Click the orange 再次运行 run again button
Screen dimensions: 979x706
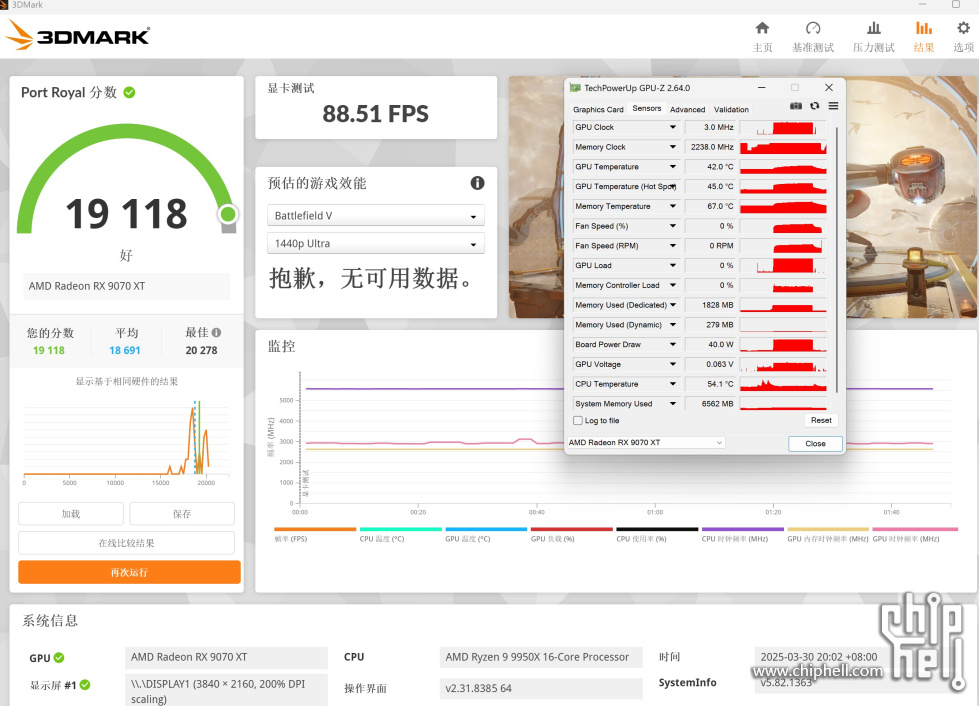(x=129, y=572)
